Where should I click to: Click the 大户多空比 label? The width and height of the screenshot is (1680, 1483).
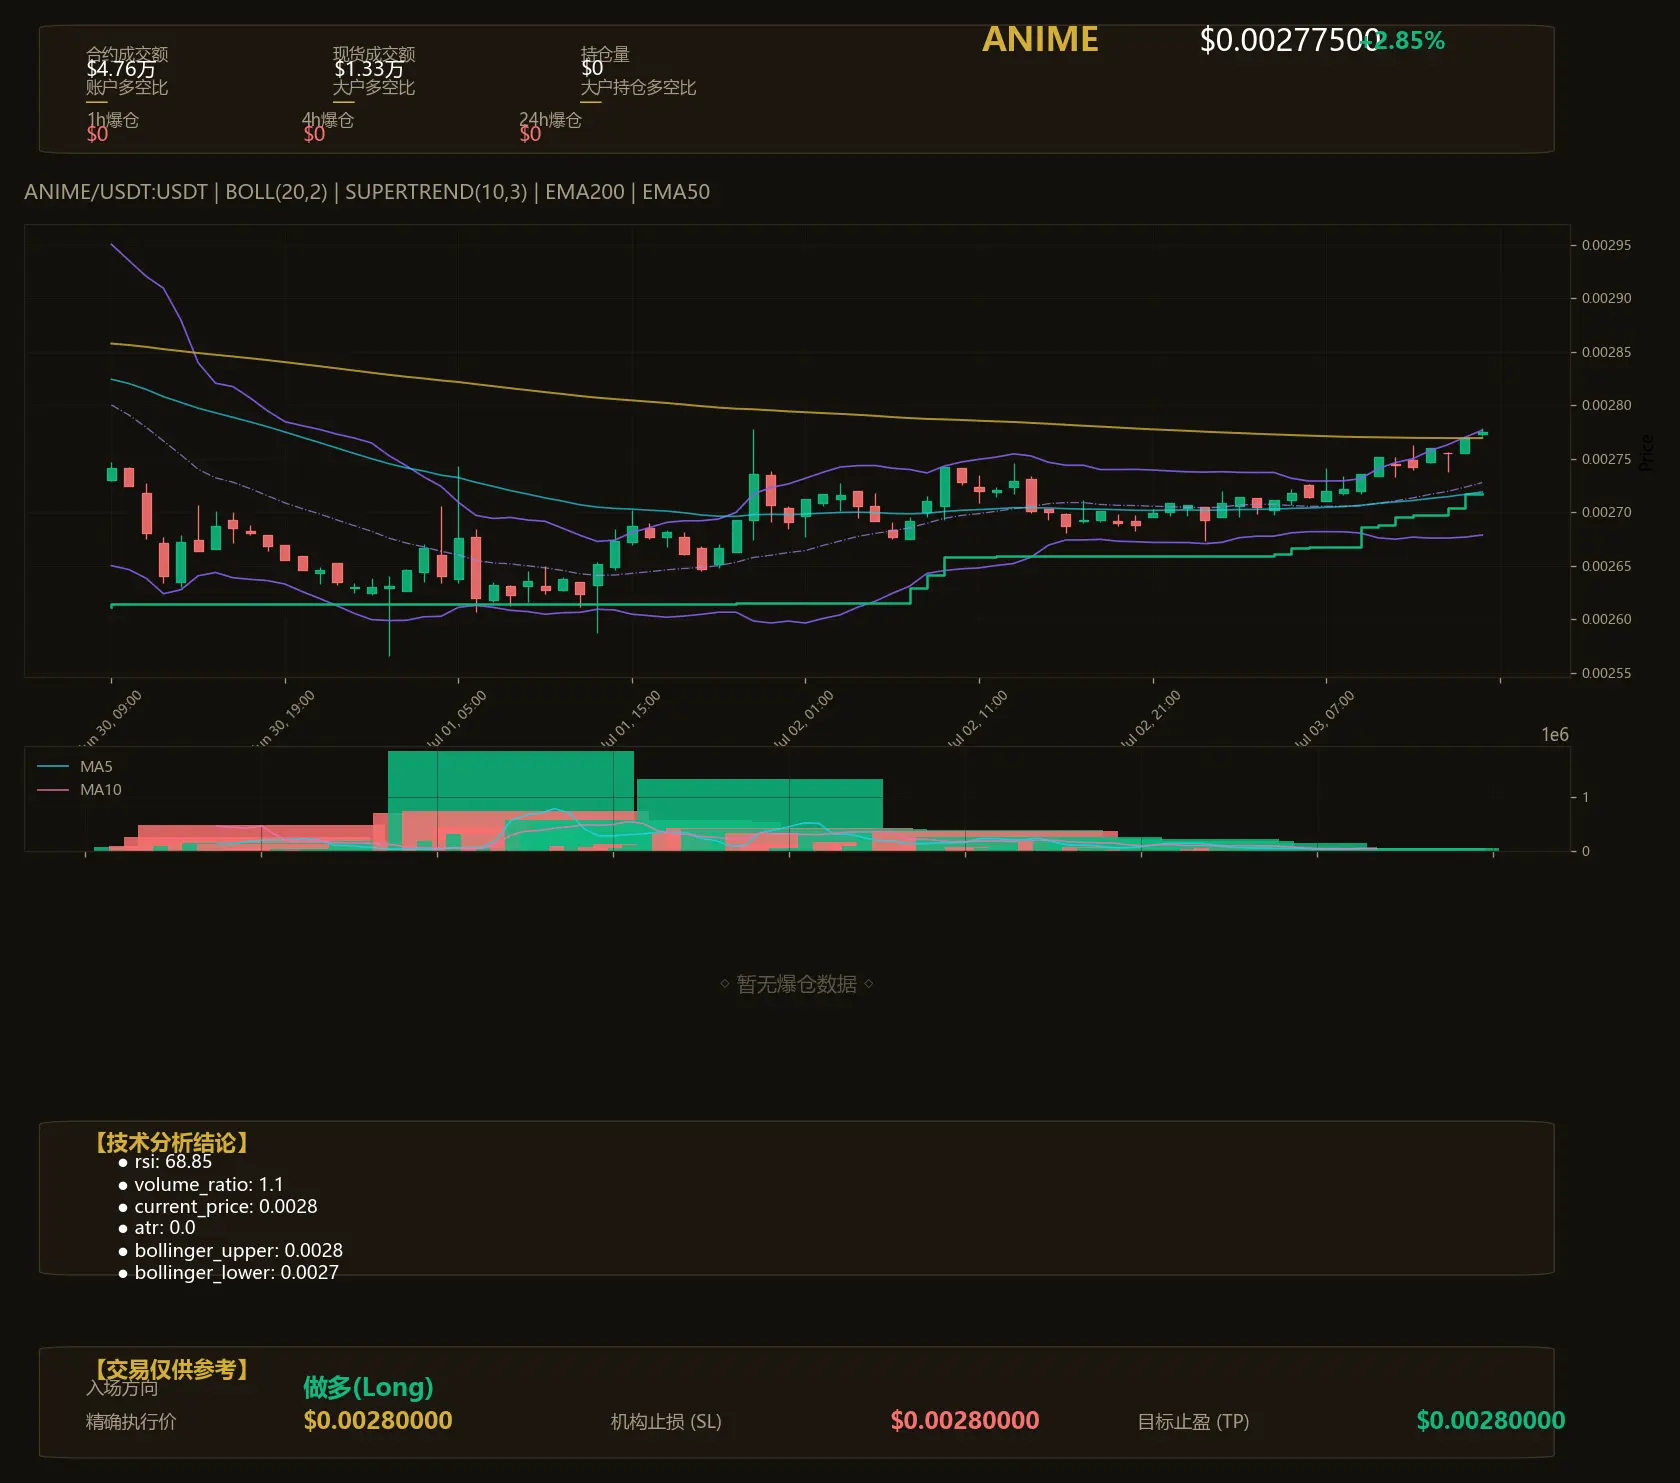[374, 87]
